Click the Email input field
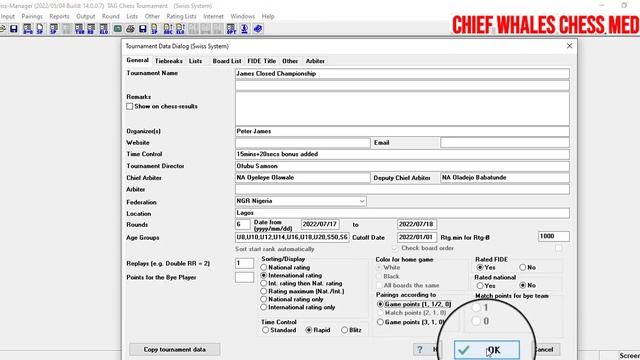640x360 pixels. pos(505,142)
